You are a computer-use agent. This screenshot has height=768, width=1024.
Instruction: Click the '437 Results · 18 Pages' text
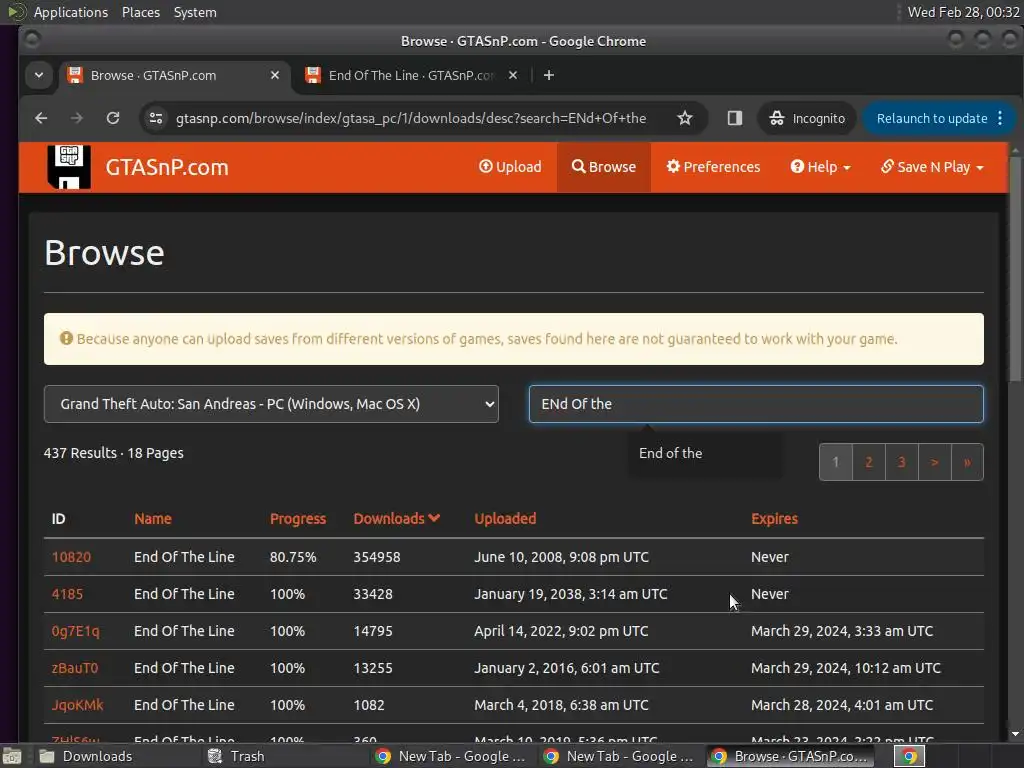(x=114, y=453)
